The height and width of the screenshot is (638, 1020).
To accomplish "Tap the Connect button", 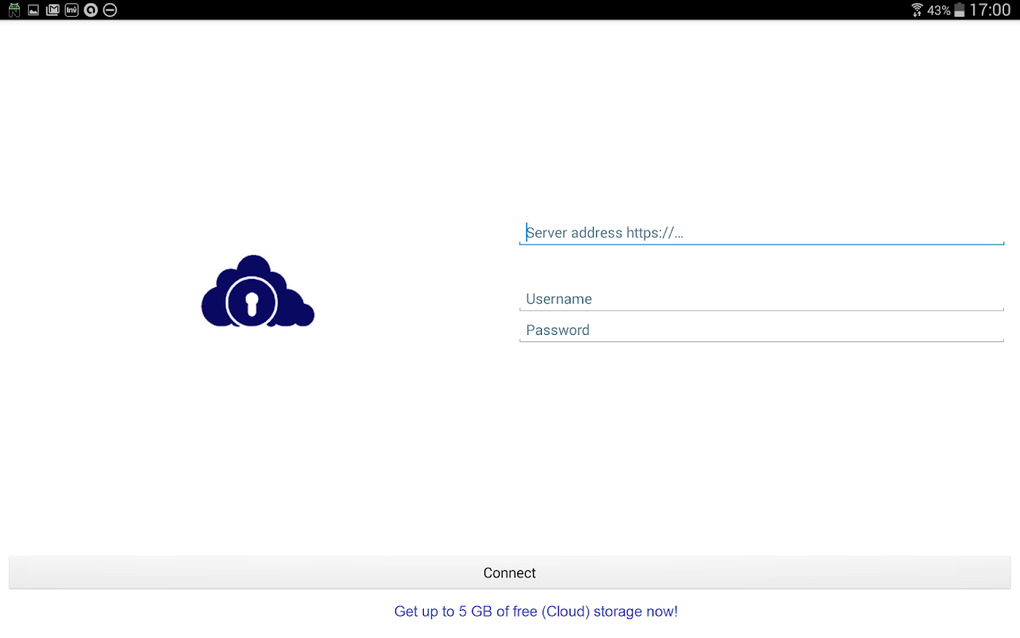I will tap(509, 573).
